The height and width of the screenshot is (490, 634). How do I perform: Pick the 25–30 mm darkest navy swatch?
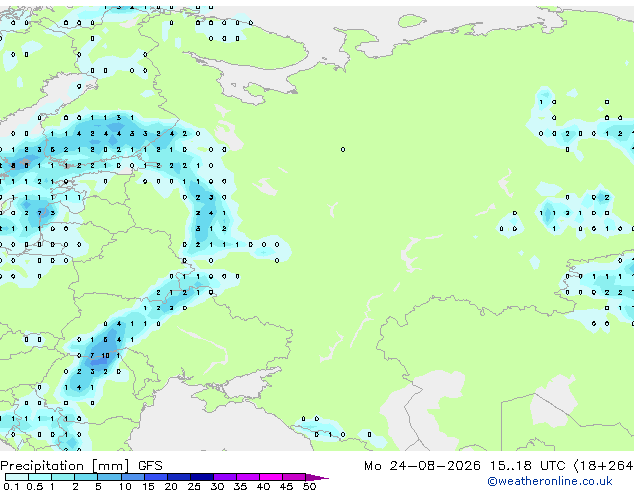(x=201, y=477)
